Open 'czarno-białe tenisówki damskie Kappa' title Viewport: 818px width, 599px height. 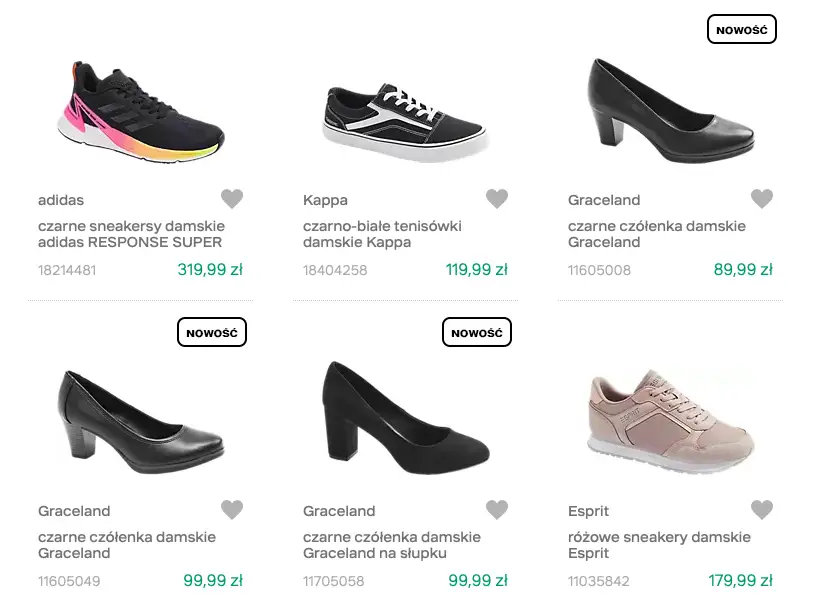[x=382, y=234]
